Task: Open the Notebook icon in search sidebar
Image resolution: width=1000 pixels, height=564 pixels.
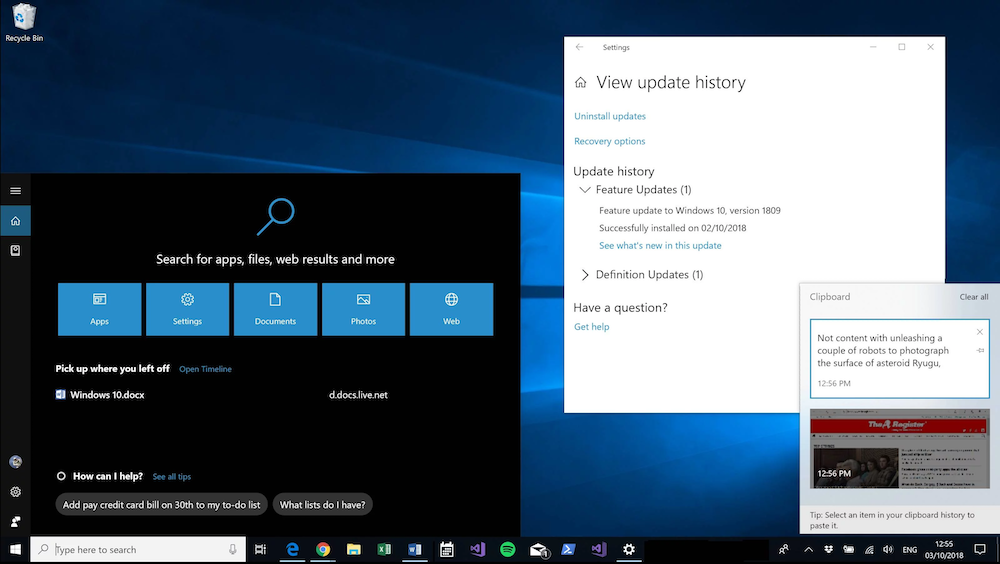Action: (x=15, y=251)
